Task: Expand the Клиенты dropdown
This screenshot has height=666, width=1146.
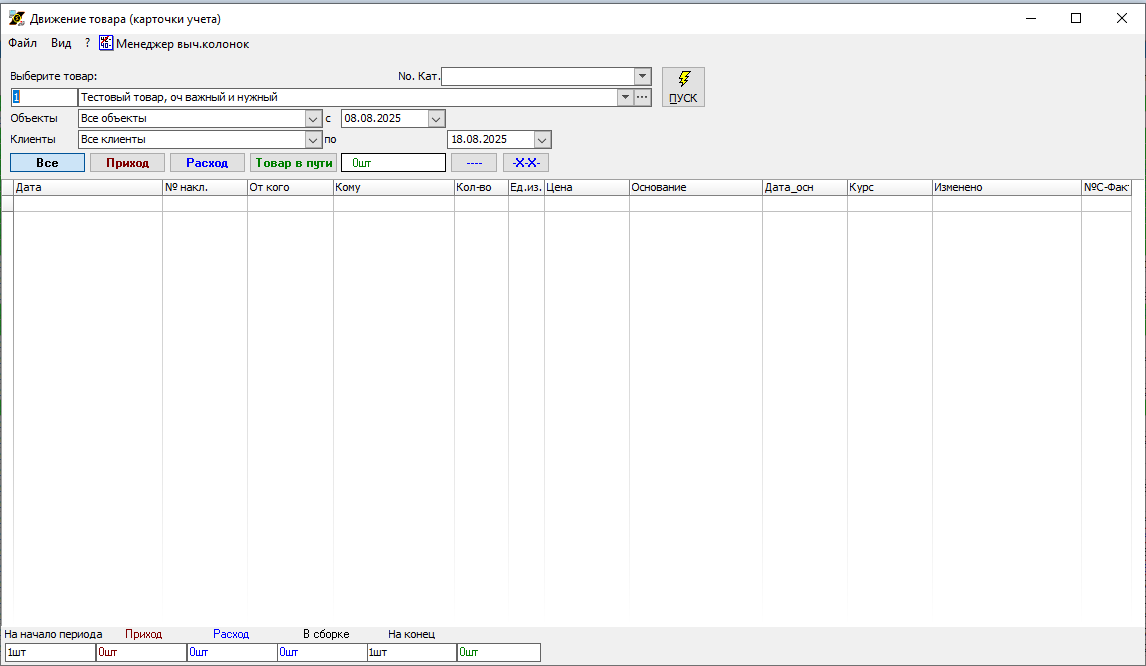Action: (312, 140)
